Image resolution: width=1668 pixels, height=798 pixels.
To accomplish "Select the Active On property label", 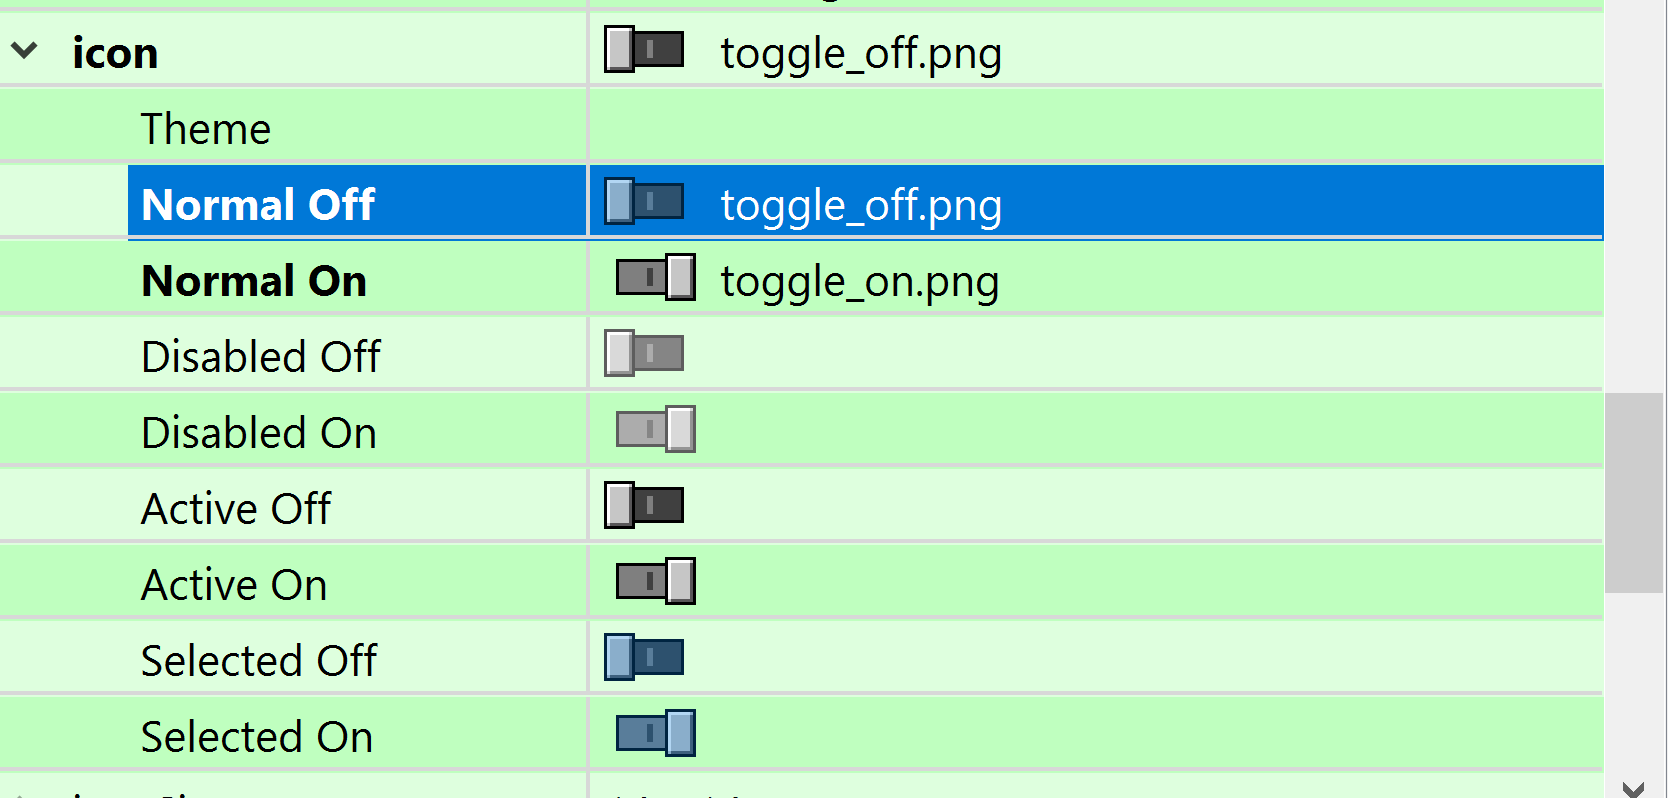I will point(234,585).
